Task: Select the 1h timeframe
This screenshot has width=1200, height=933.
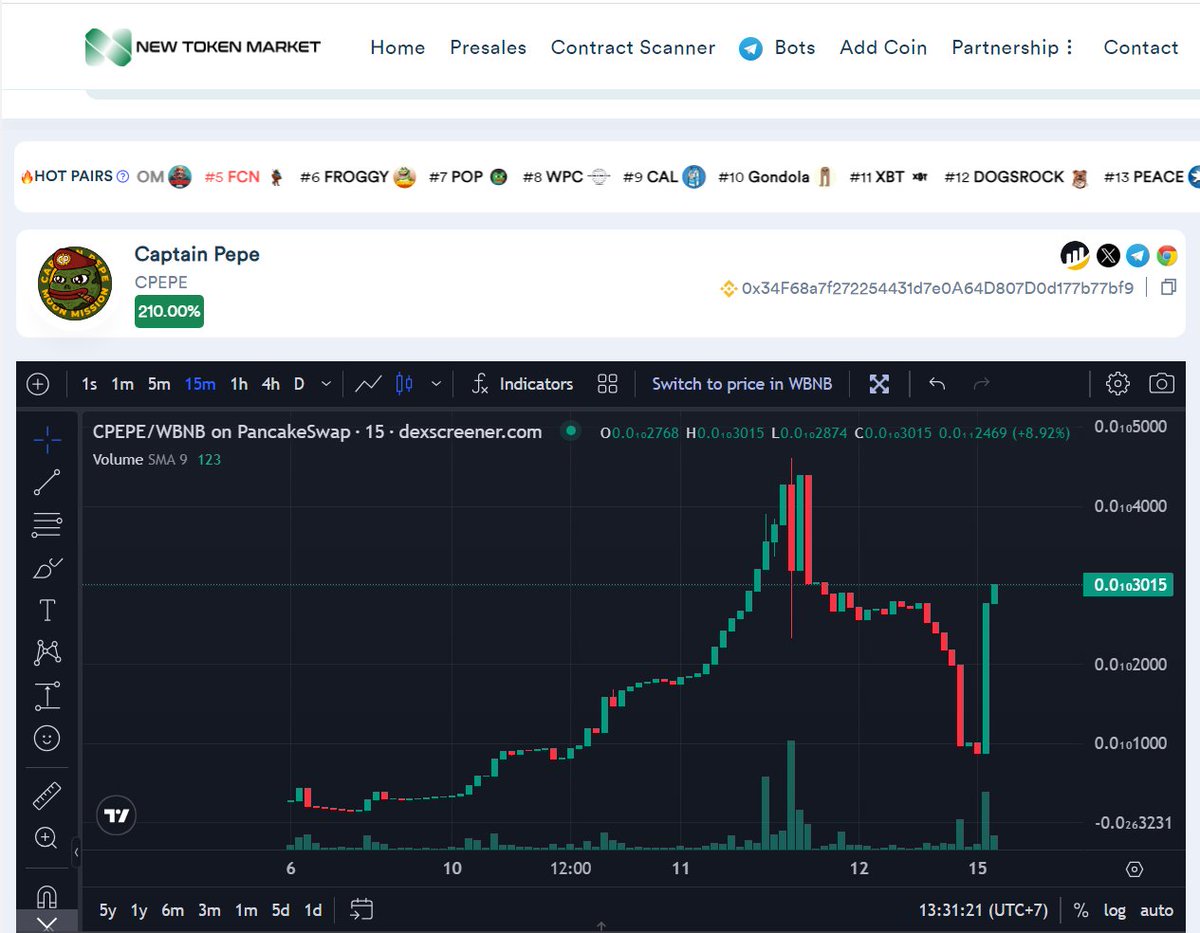Action: click(x=239, y=384)
